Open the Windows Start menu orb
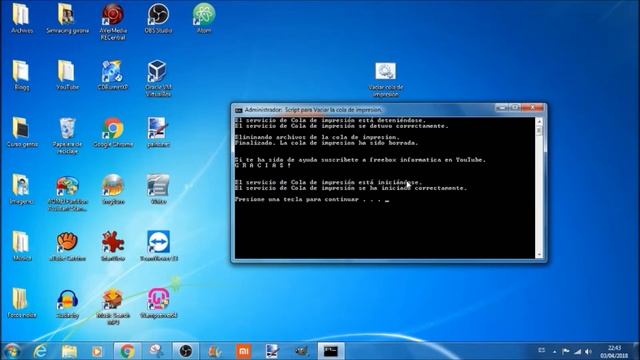The image size is (640, 360). pyautogui.click(x=12, y=351)
